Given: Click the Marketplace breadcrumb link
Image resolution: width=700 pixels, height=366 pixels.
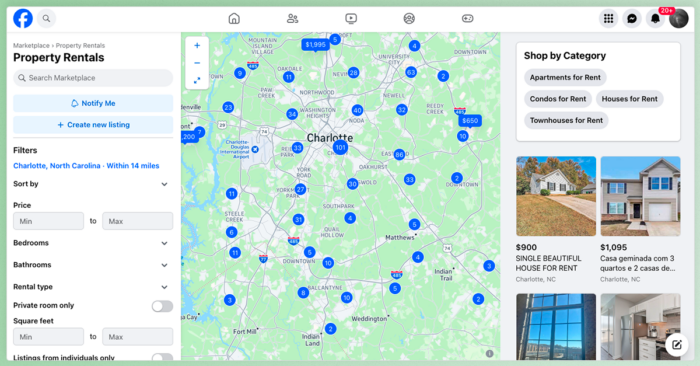Looking at the screenshot, I should pos(31,46).
